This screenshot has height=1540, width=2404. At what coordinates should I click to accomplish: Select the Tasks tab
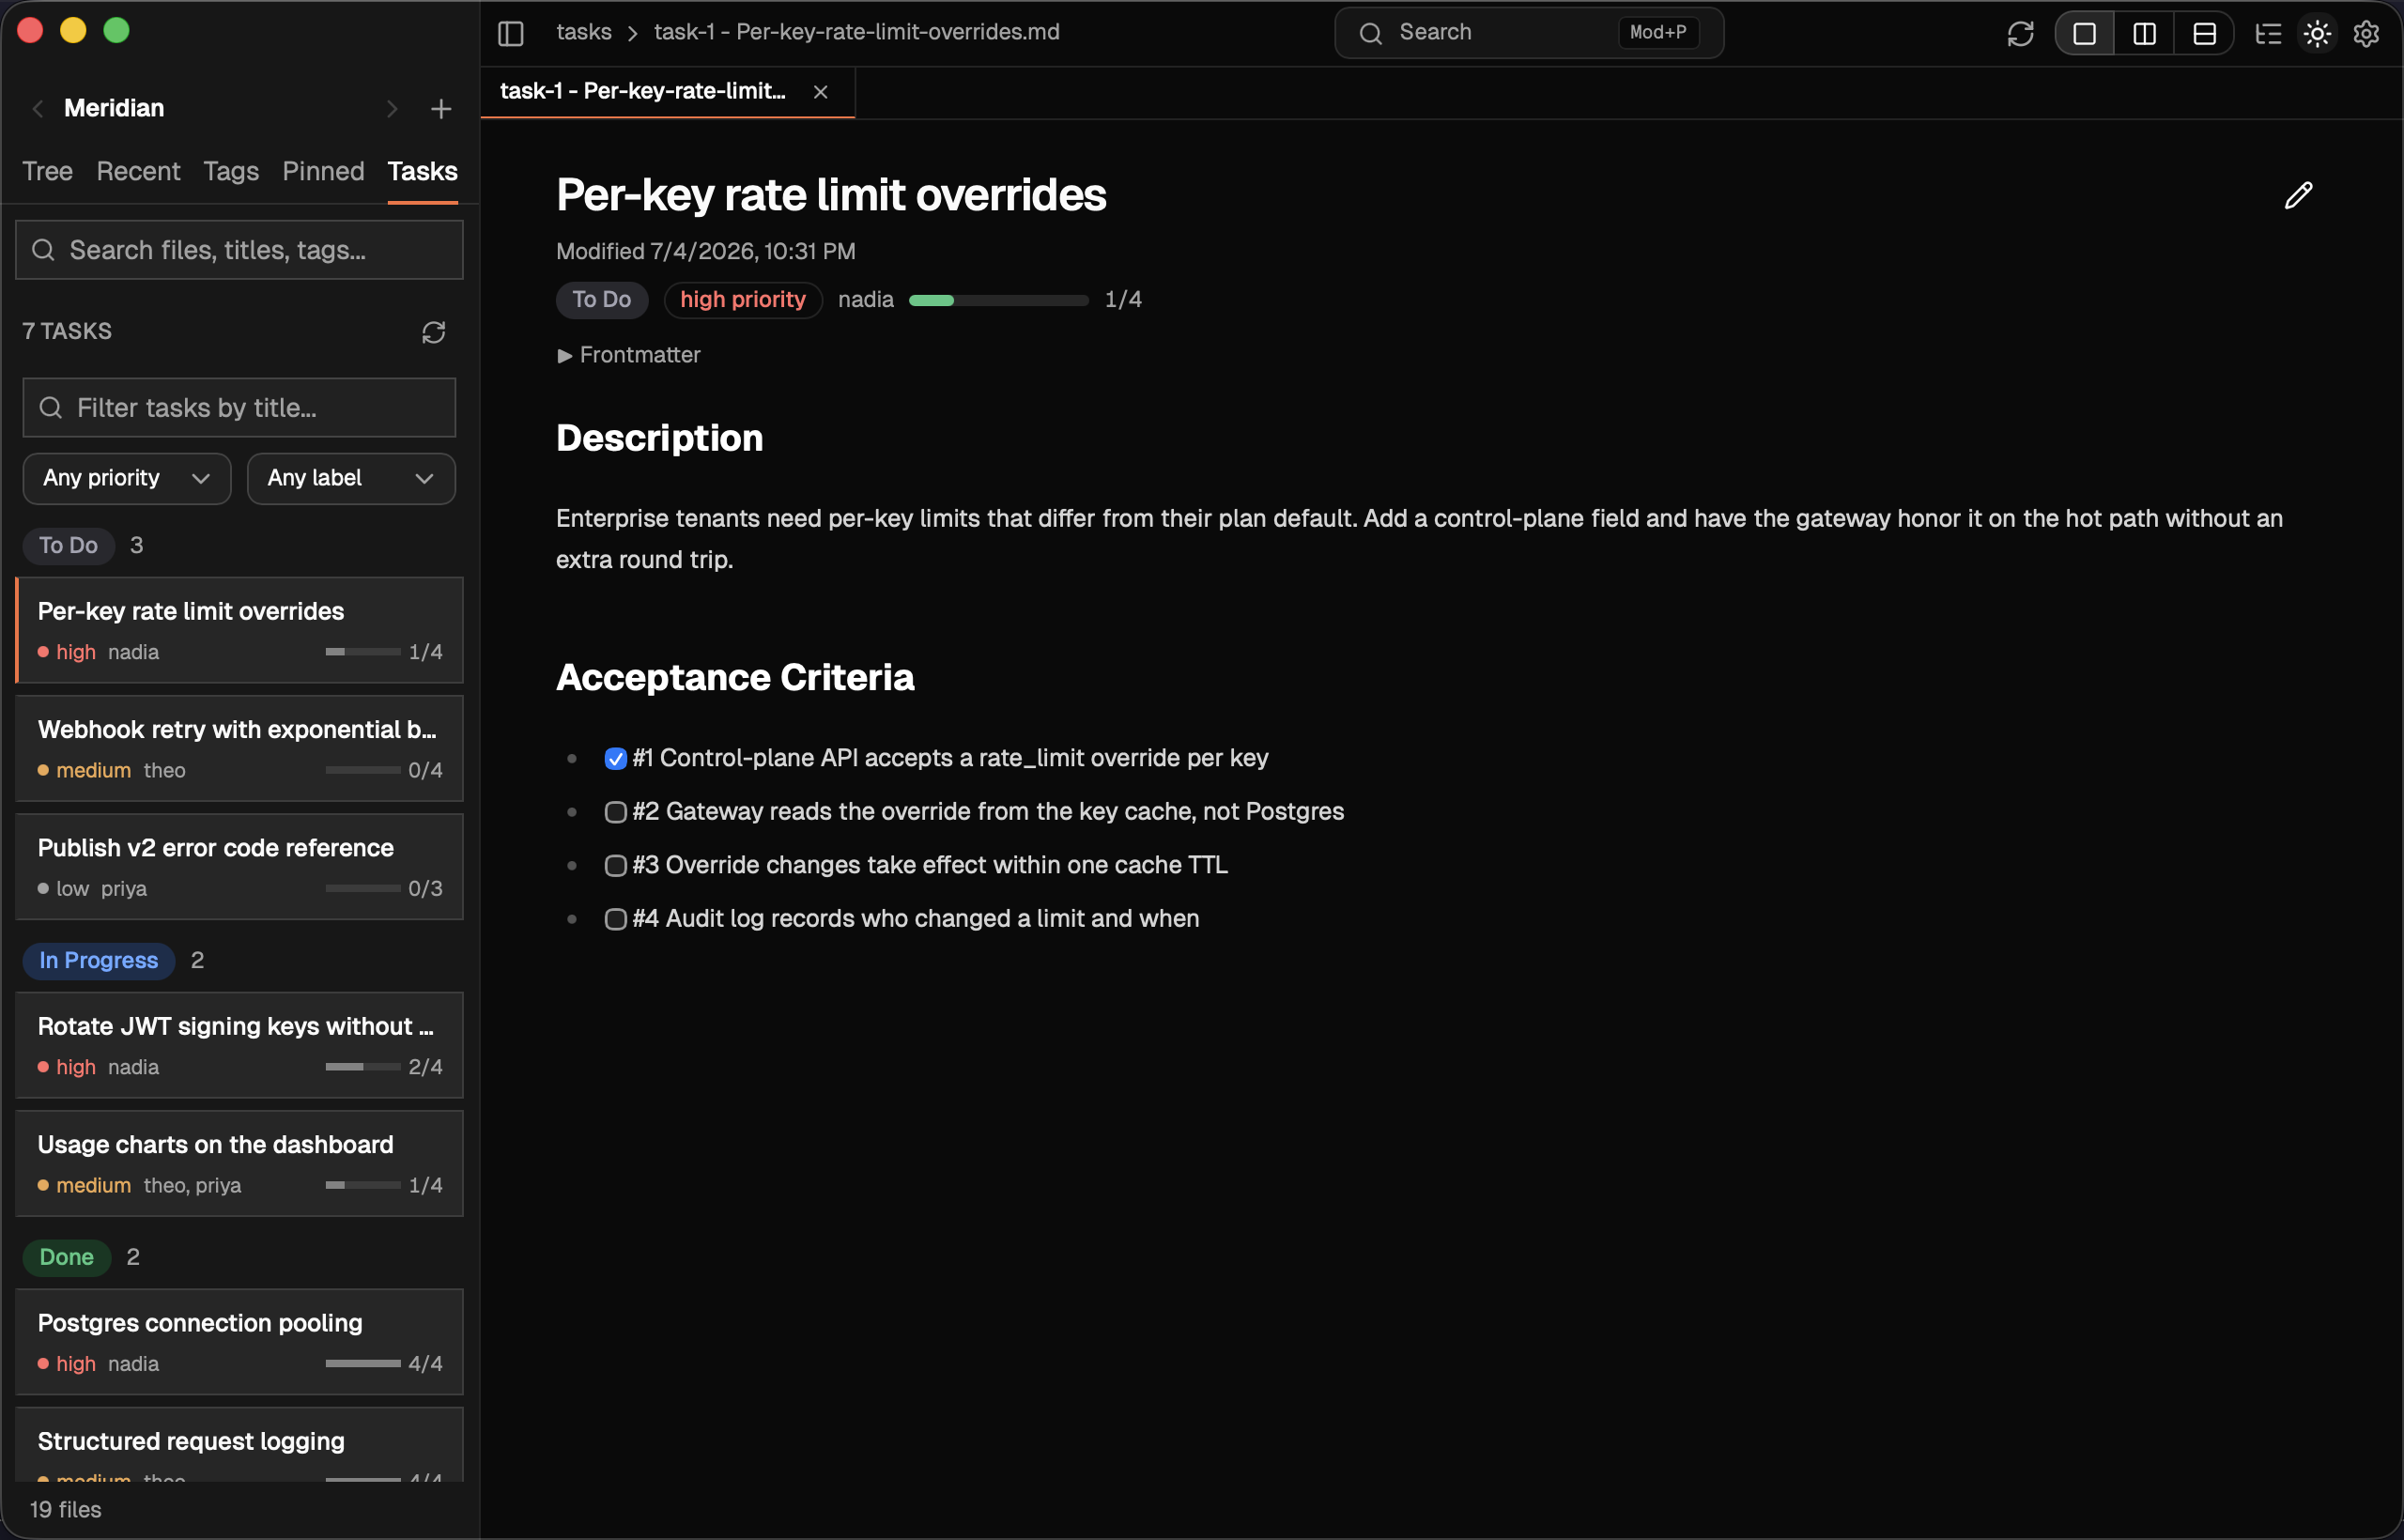coord(423,171)
